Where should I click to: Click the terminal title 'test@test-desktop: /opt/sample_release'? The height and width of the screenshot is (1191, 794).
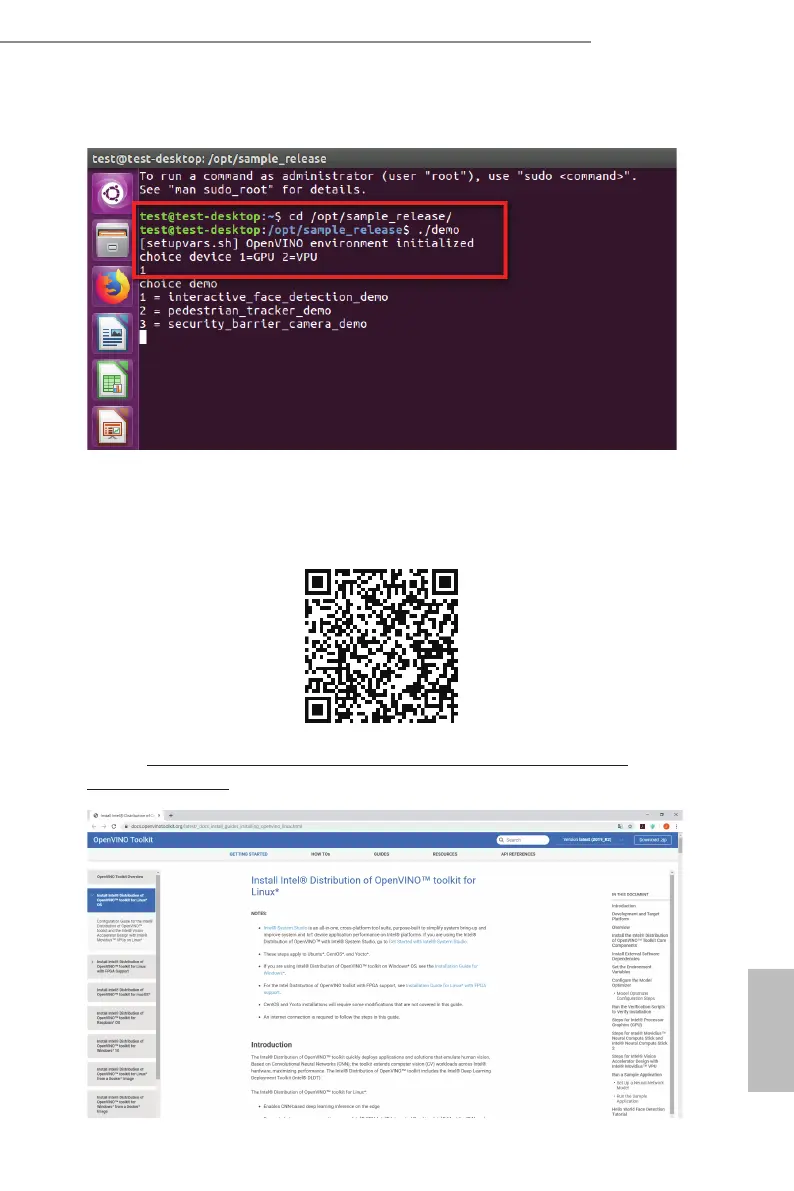pyautogui.click(x=209, y=159)
